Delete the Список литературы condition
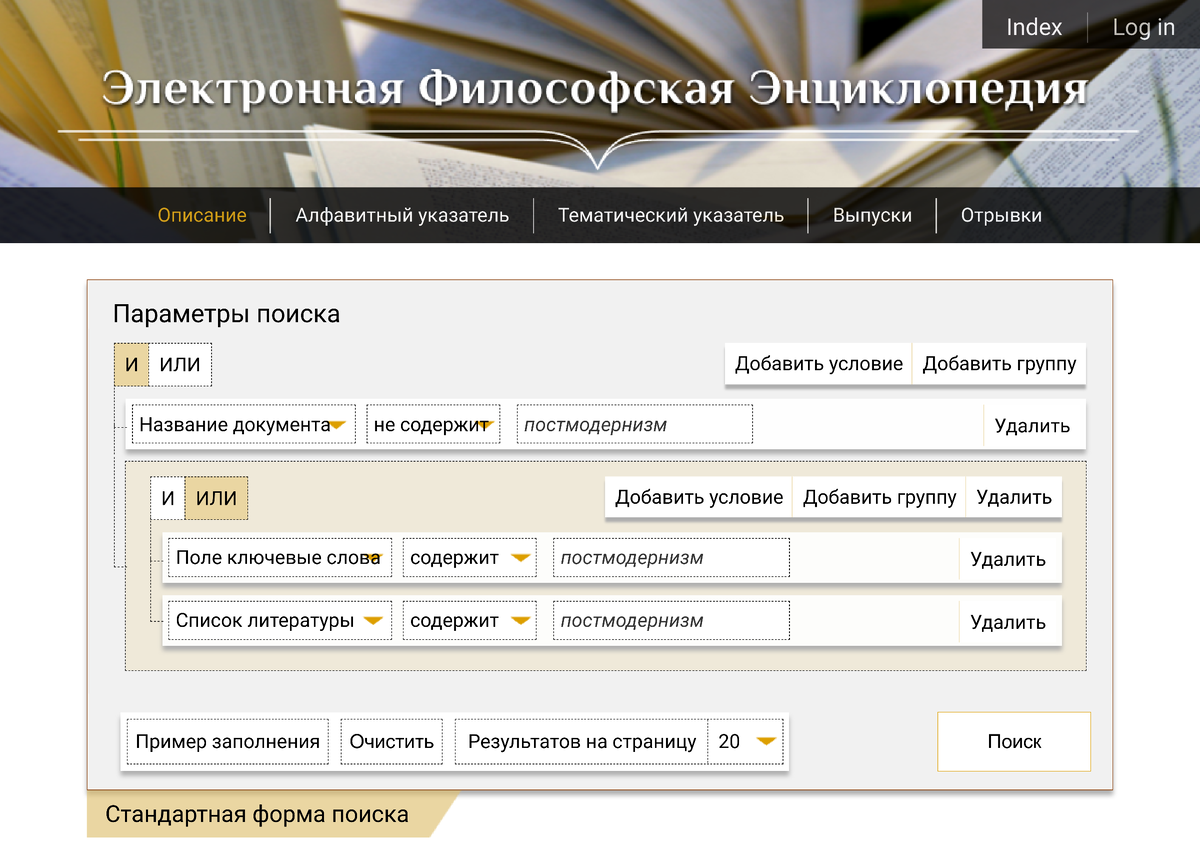This screenshot has height=866, width=1200. coord(1008,622)
